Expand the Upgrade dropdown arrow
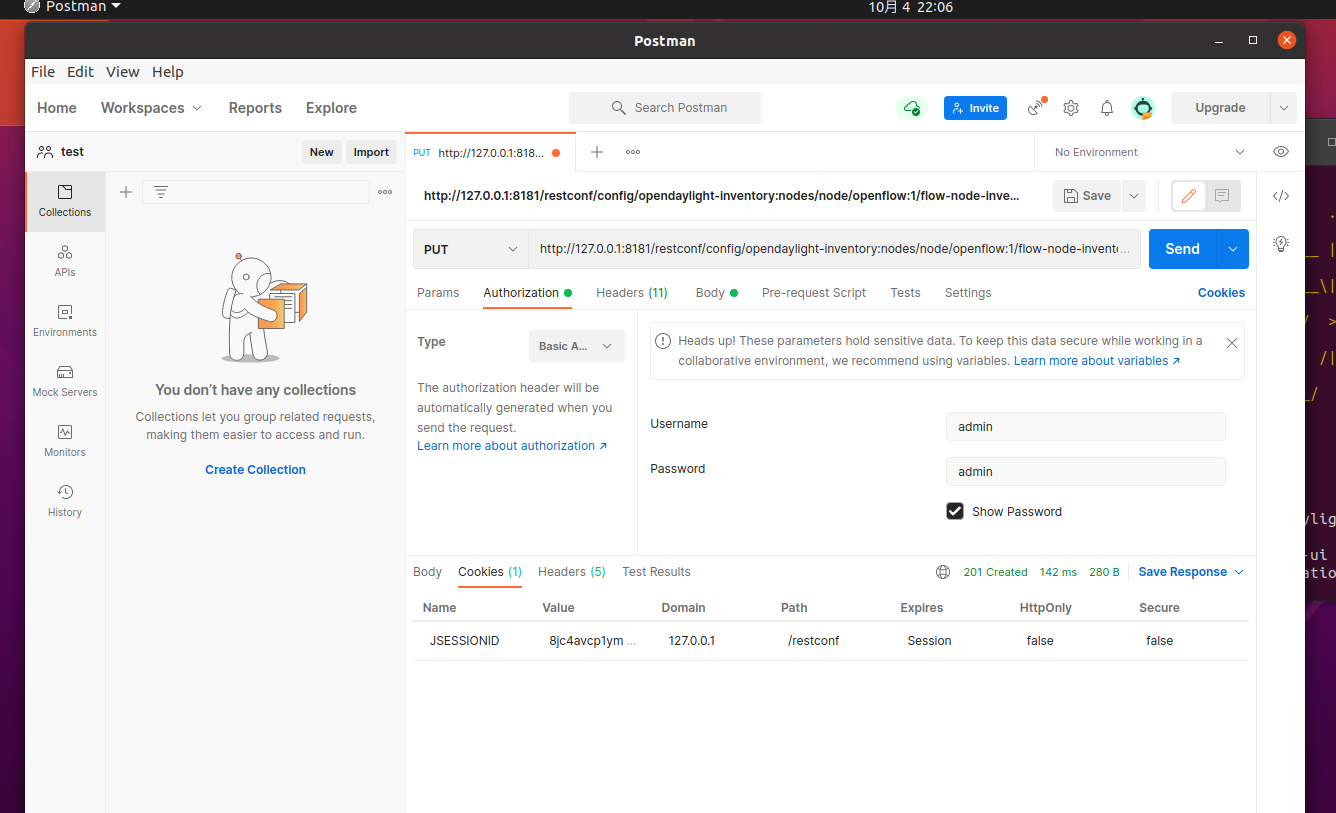Image resolution: width=1336 pixels, height=813 pixels. pyautogui.click(x=1284, y=108)
